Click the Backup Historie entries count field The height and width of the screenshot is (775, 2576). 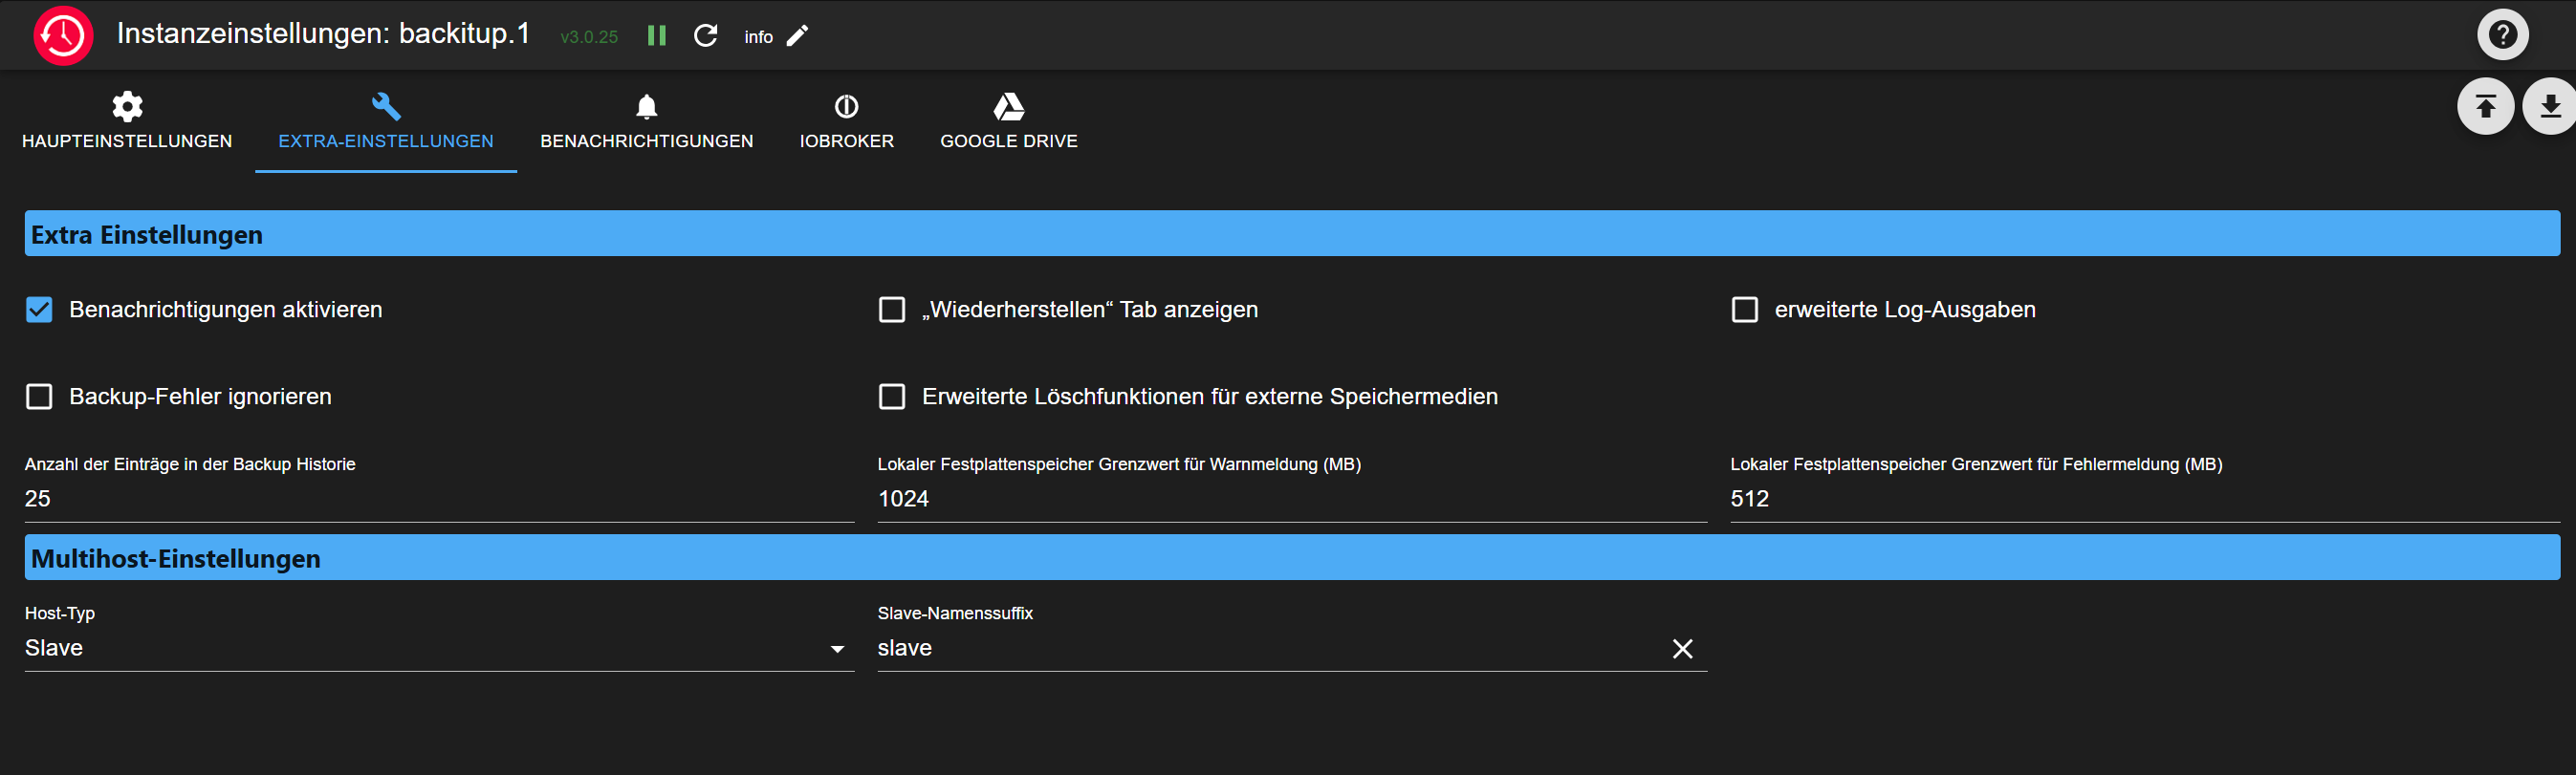(438, 499)
